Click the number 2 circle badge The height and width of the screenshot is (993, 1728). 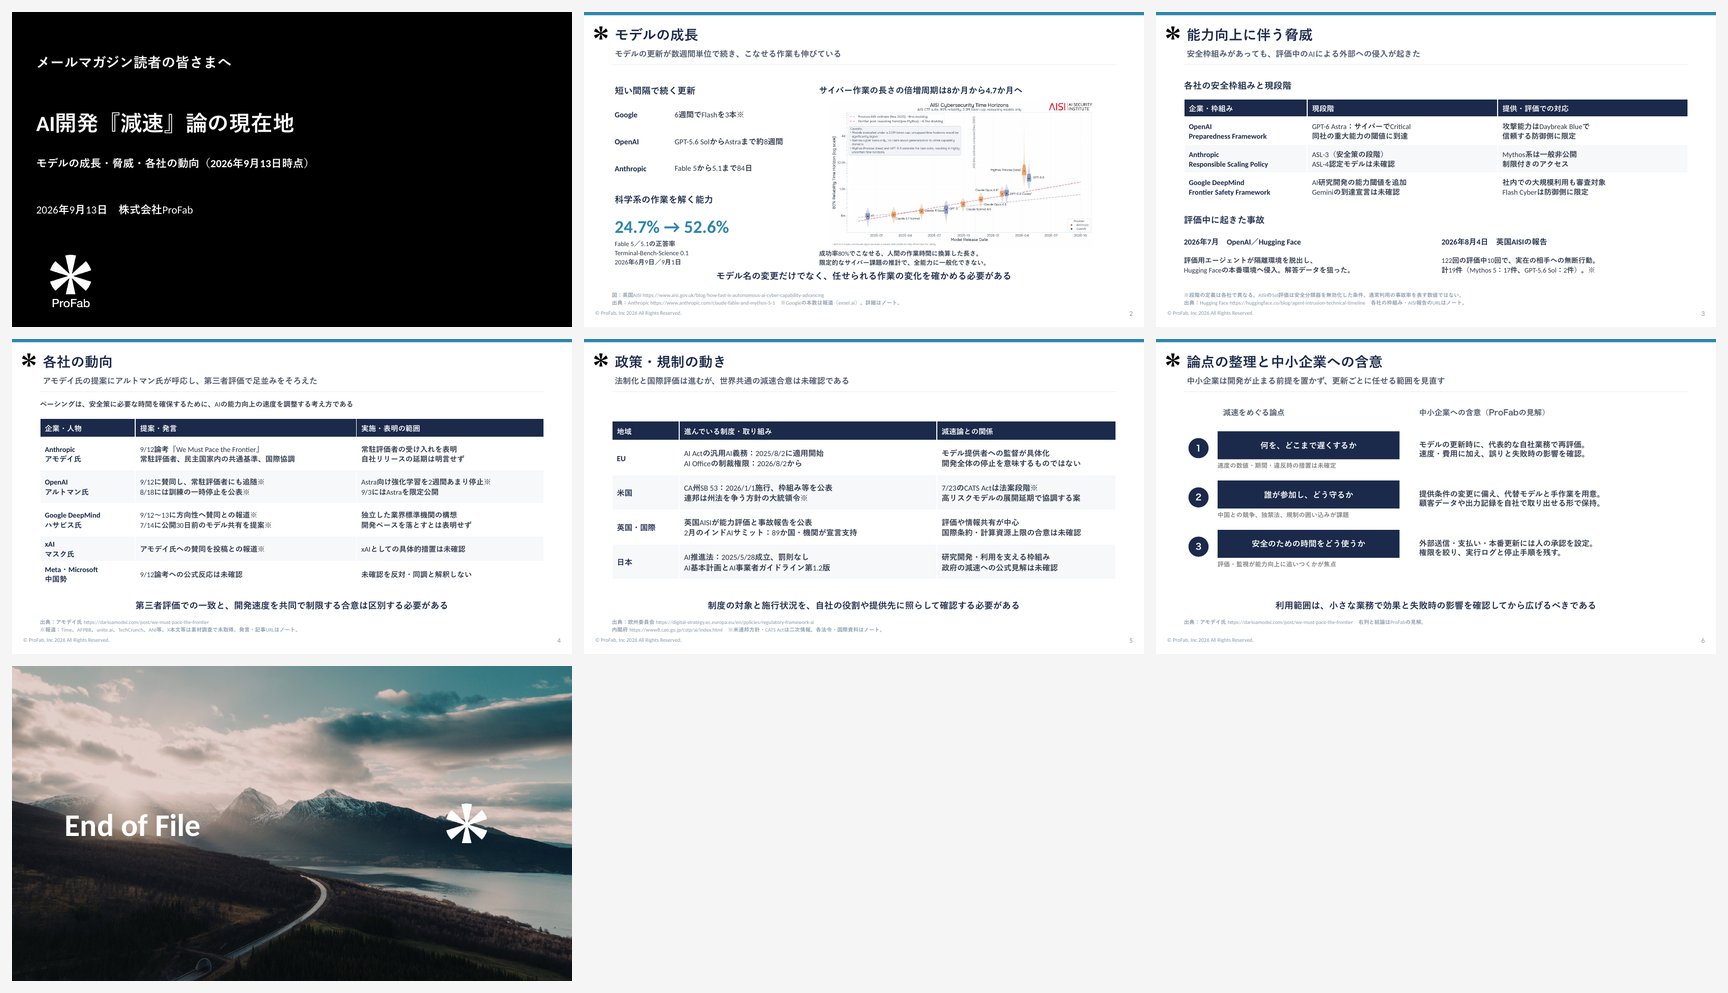[x=1198, y=497]
